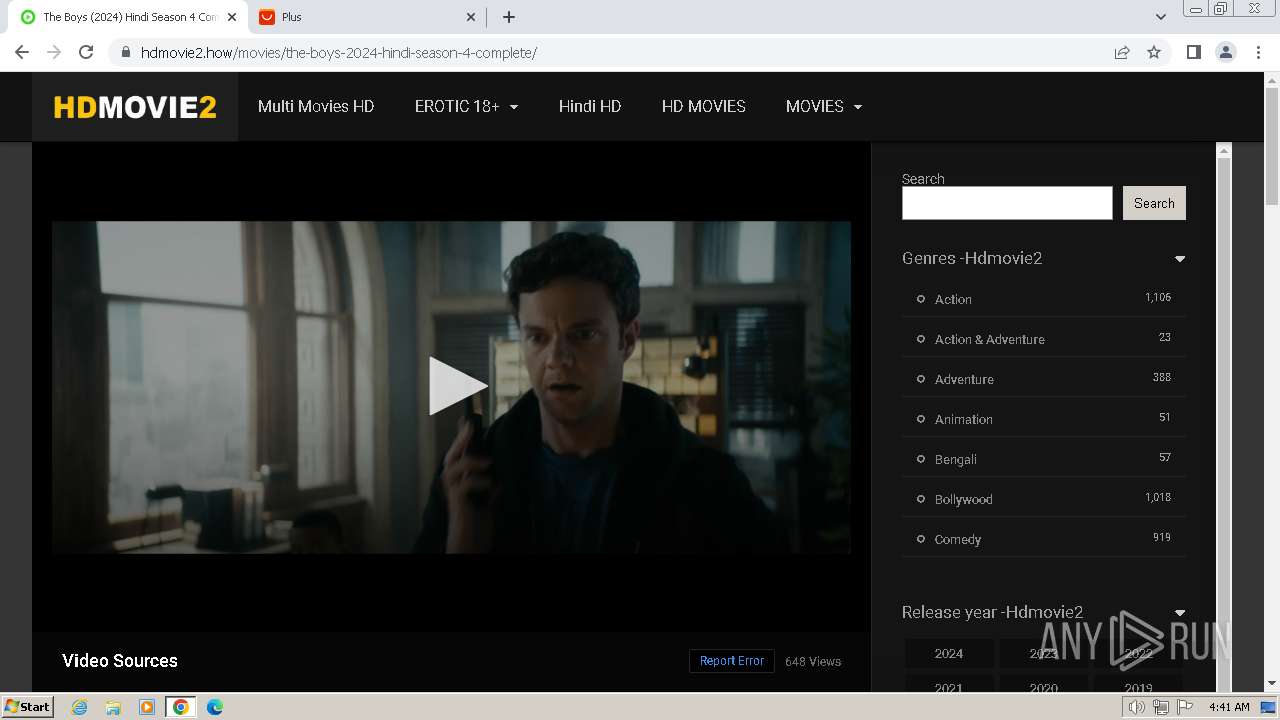Click the Chrome taskbar icon
The image size is (1280, 720).
pos(181,707)
